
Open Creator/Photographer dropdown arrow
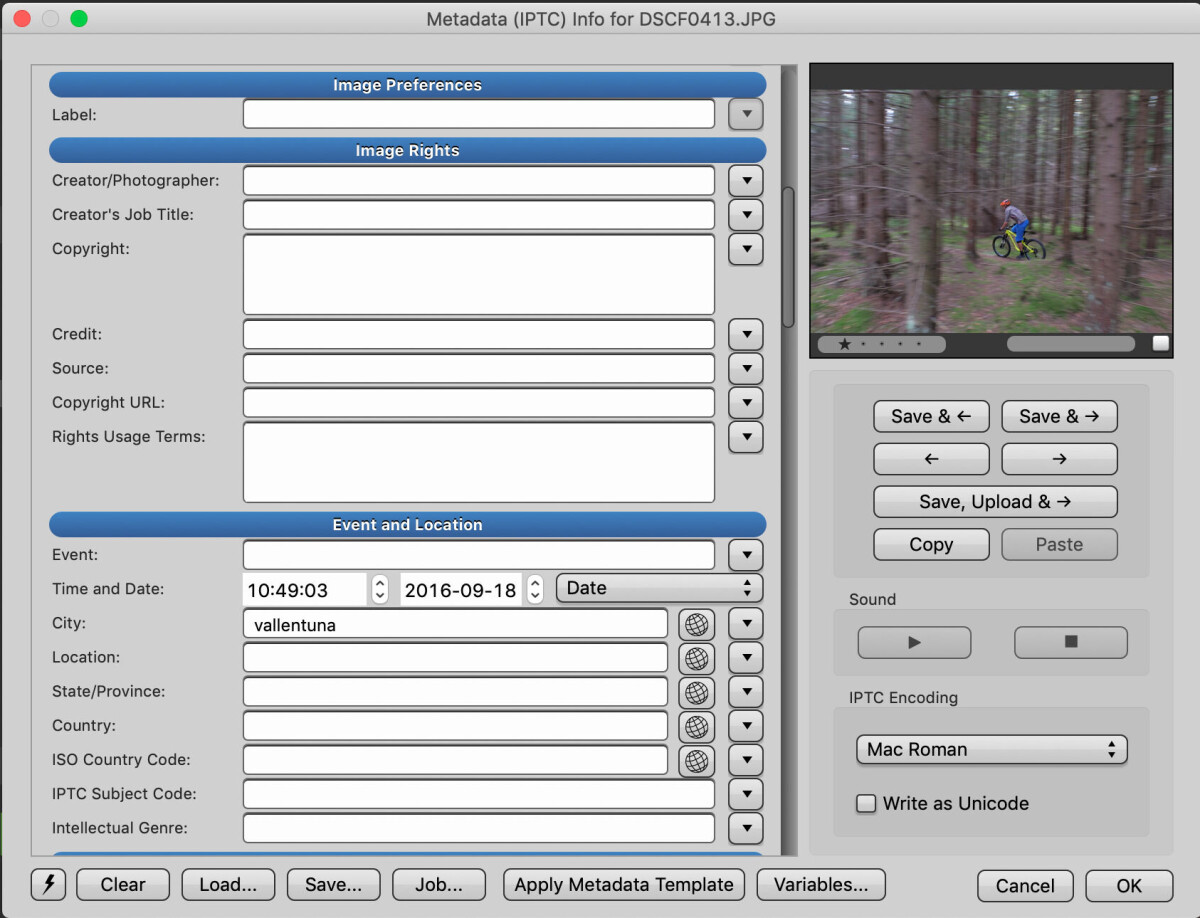tap(746, 181)
